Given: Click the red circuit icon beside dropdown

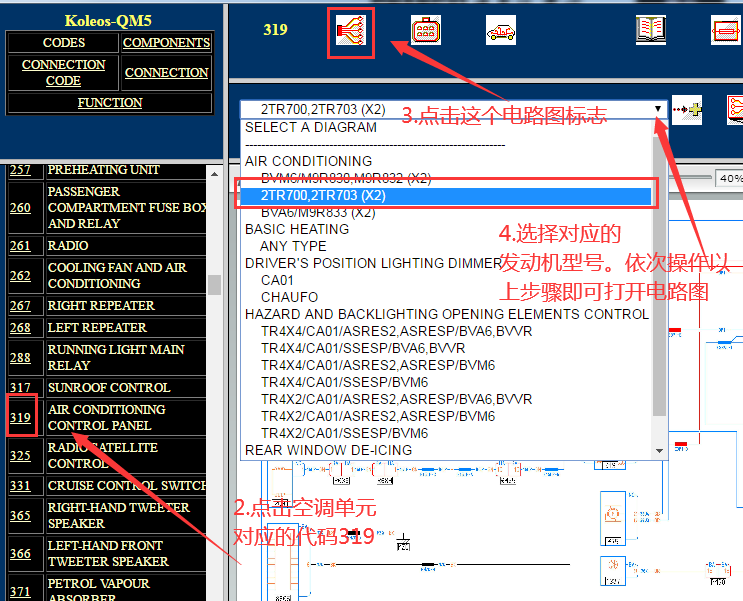Looking at the screenshot, I should pyautogui.click(x=735, y=110).
